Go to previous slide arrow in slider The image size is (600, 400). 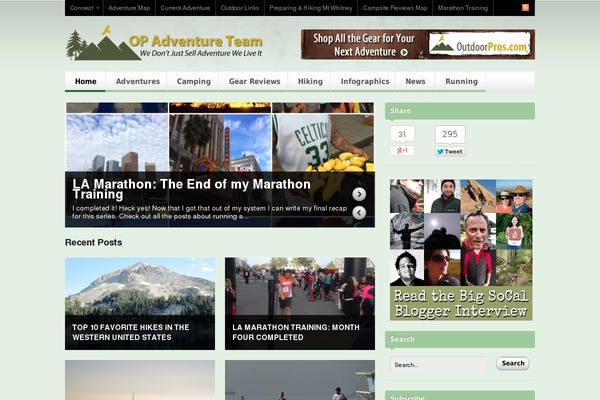[359, 212]
